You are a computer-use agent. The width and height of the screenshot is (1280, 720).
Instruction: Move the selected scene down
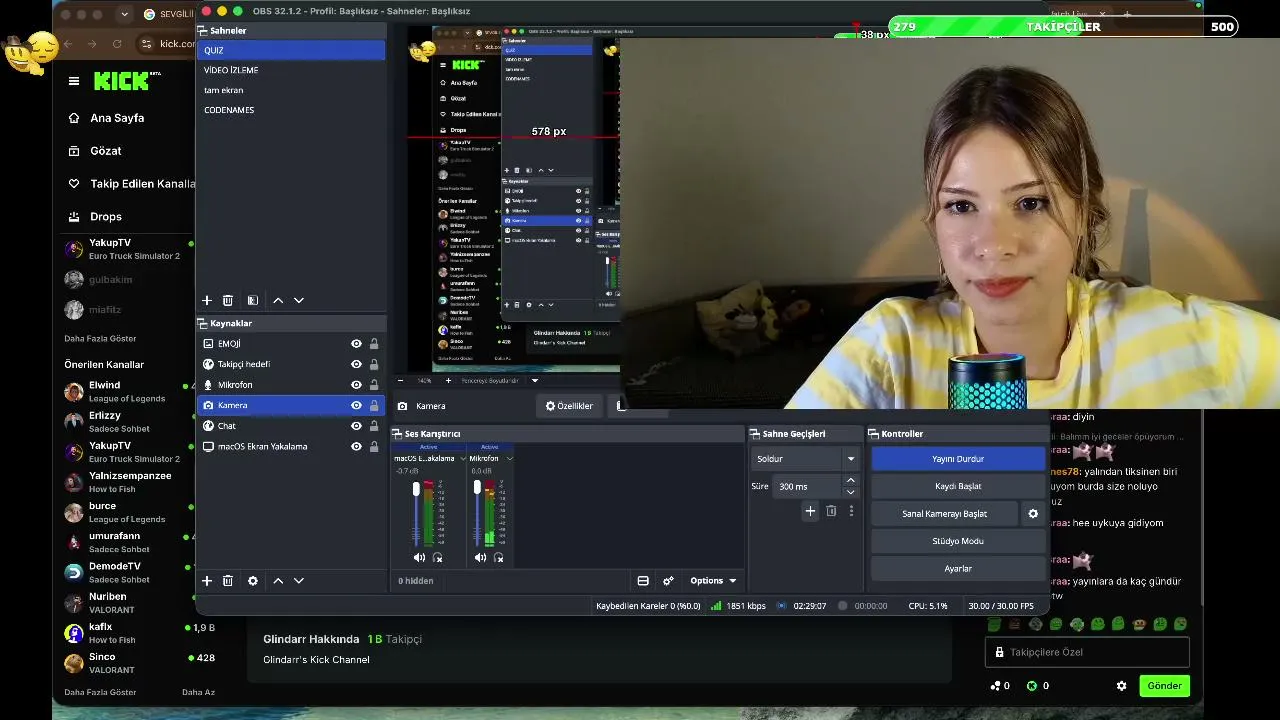tap(298, 300)
